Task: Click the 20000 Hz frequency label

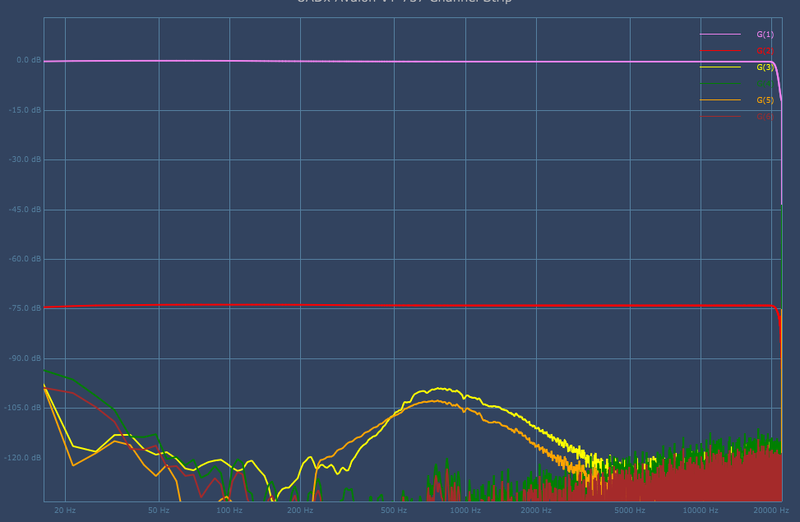Action: 771,510
